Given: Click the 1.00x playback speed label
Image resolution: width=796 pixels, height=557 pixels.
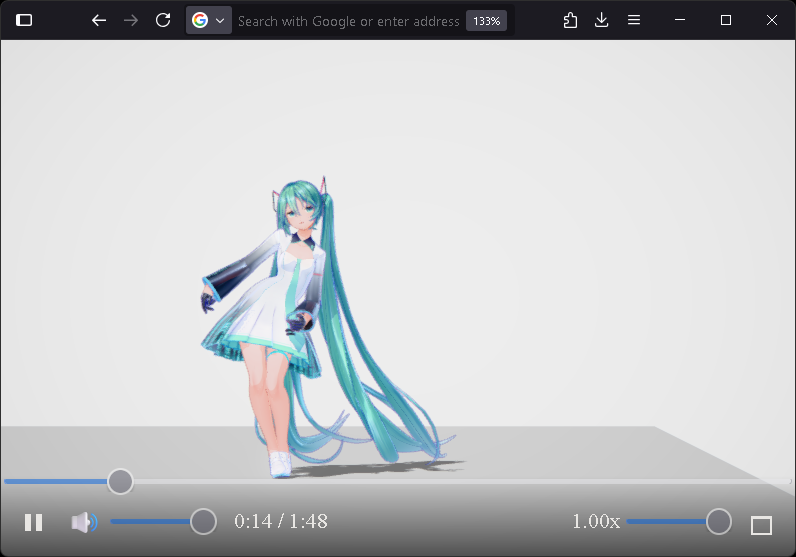Looking at the screenshot, I should point(596,521).
